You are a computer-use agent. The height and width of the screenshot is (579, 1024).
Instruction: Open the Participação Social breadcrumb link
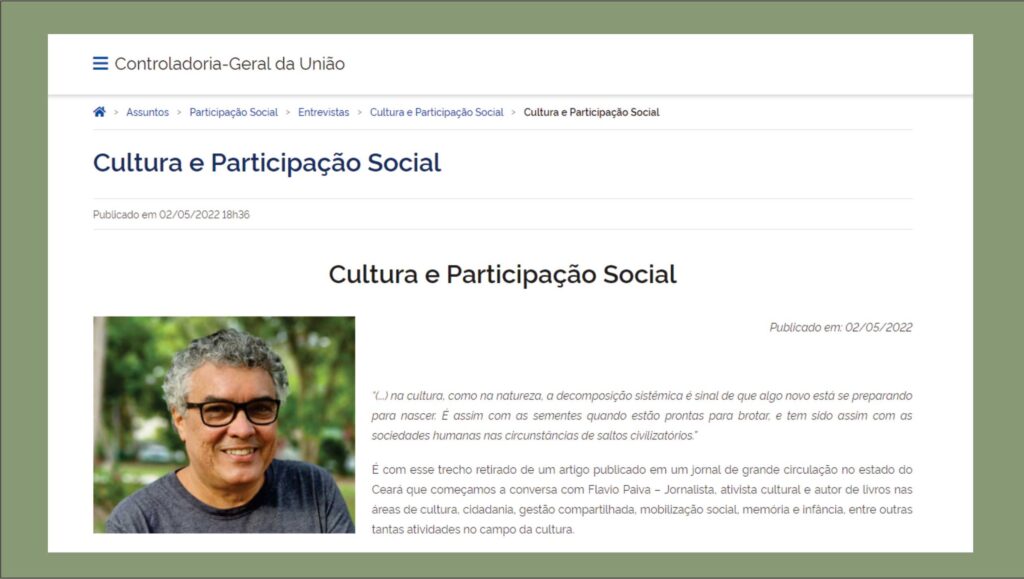(234, 112)
